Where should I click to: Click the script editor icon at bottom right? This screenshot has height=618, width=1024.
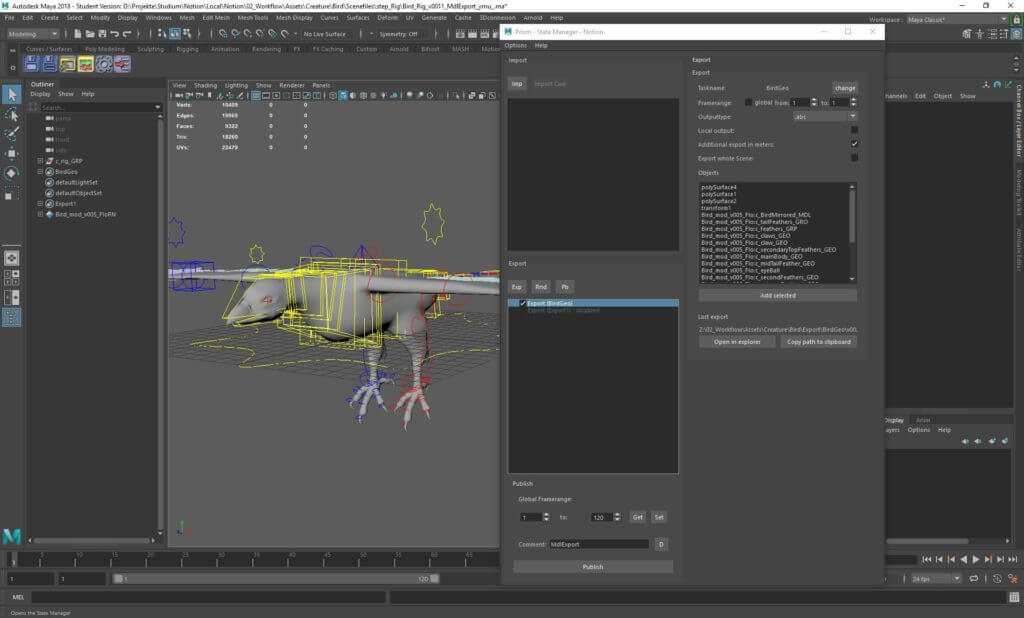coord(1013,597)
